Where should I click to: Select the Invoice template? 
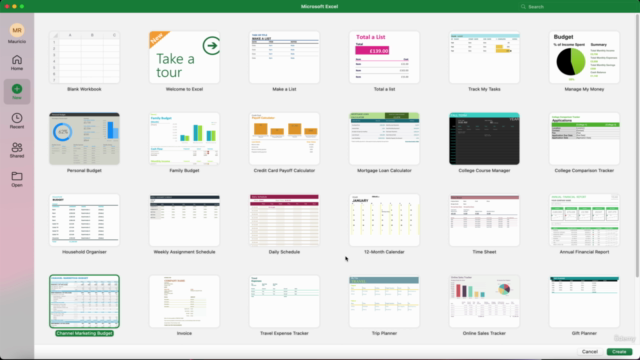point(184,301)
